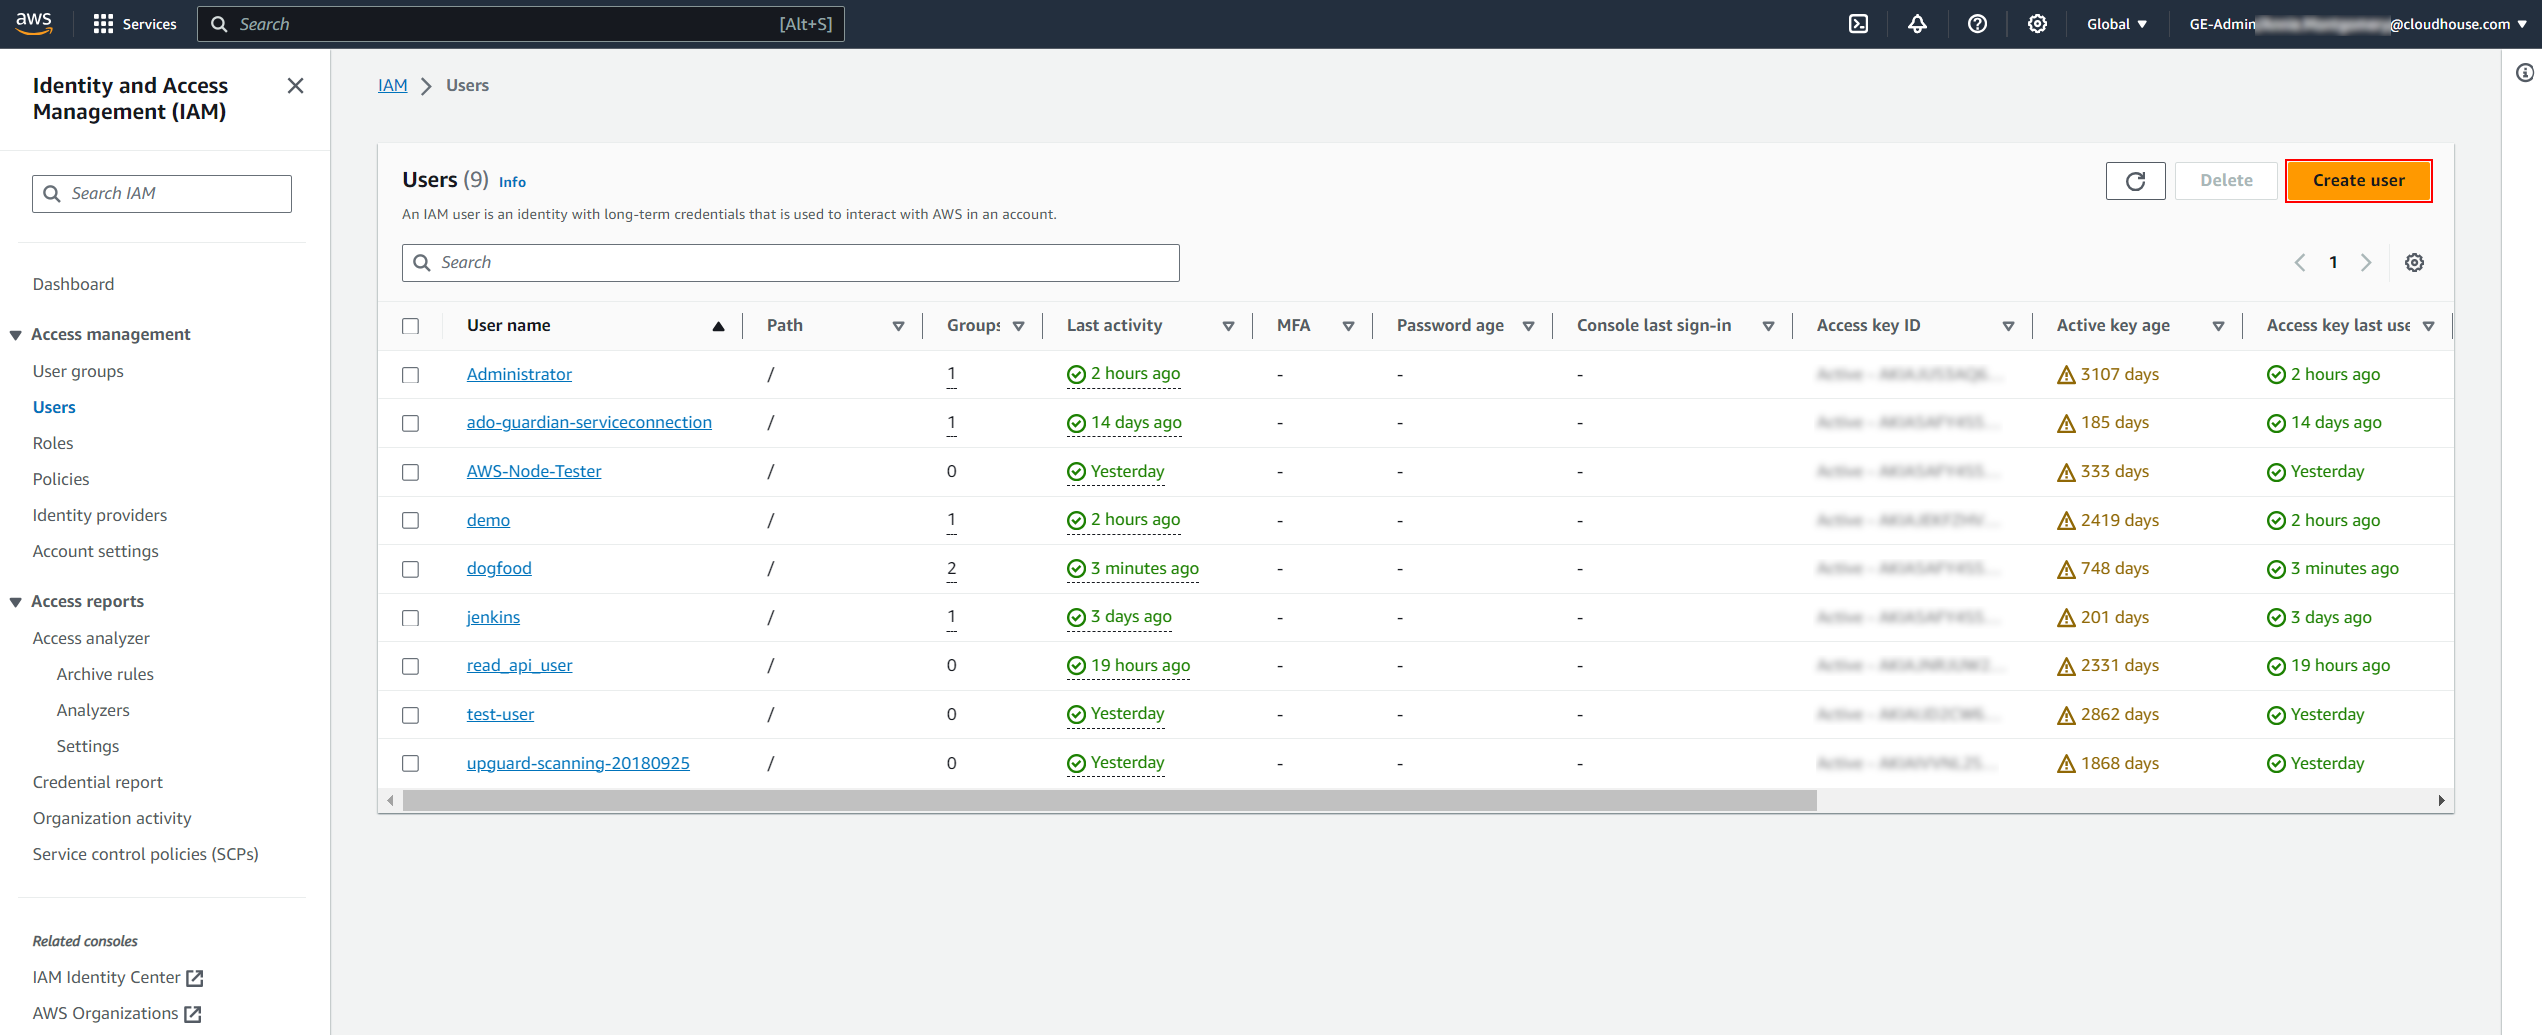Select all users checkbox in header
Image resolution: width=2542 pixels, height=1035 pixels.
410,326
